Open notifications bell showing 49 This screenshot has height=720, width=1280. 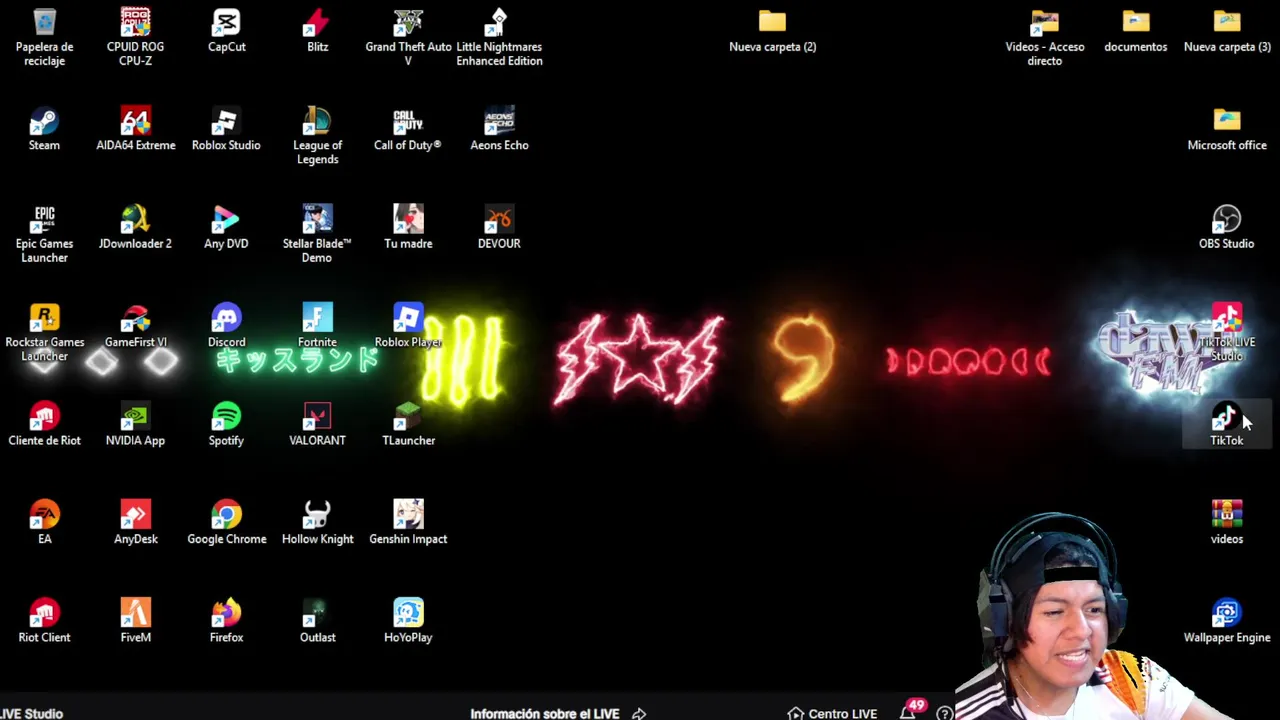pos(908,712)
